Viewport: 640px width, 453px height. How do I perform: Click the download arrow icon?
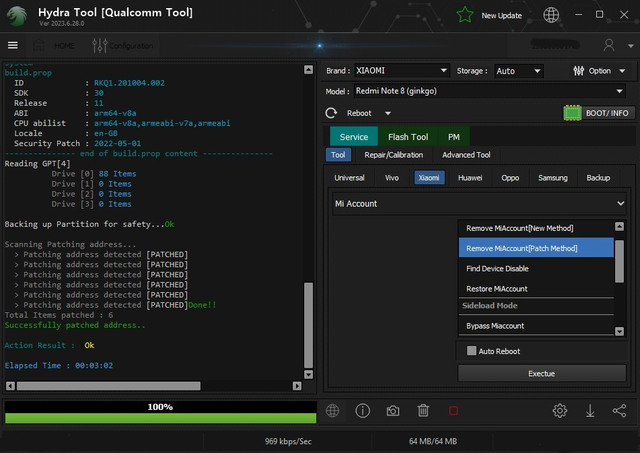click(590, 411)
